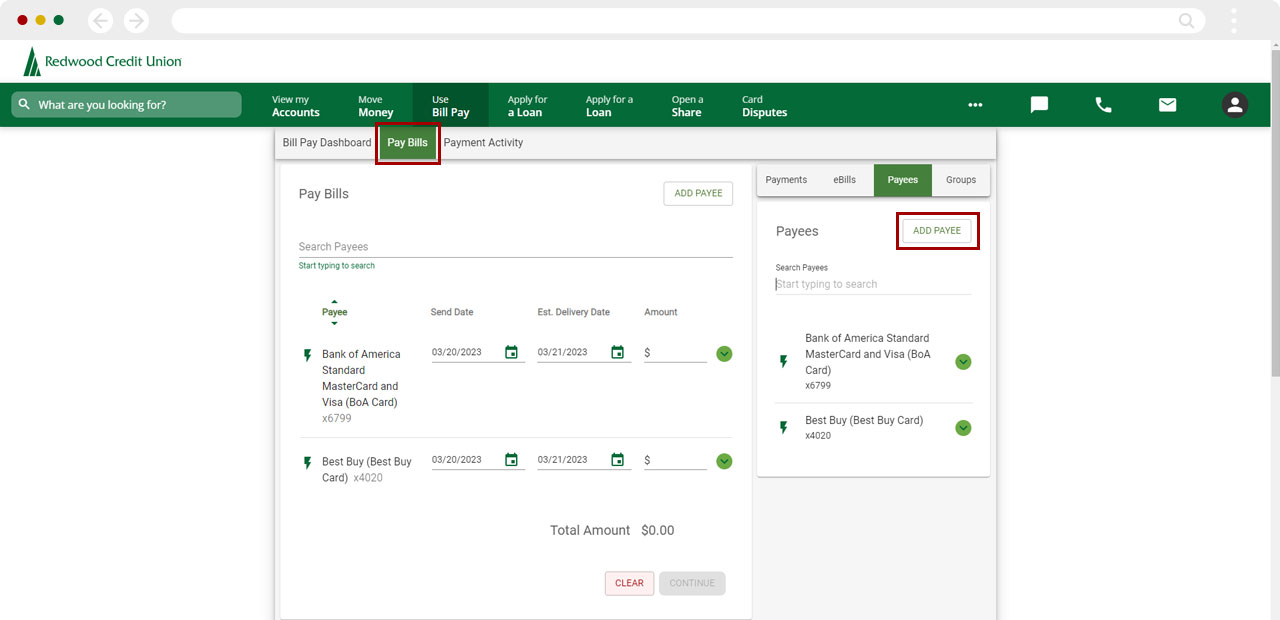Open Delivery Date calendar for Bank of America

(x=618, y=352)
